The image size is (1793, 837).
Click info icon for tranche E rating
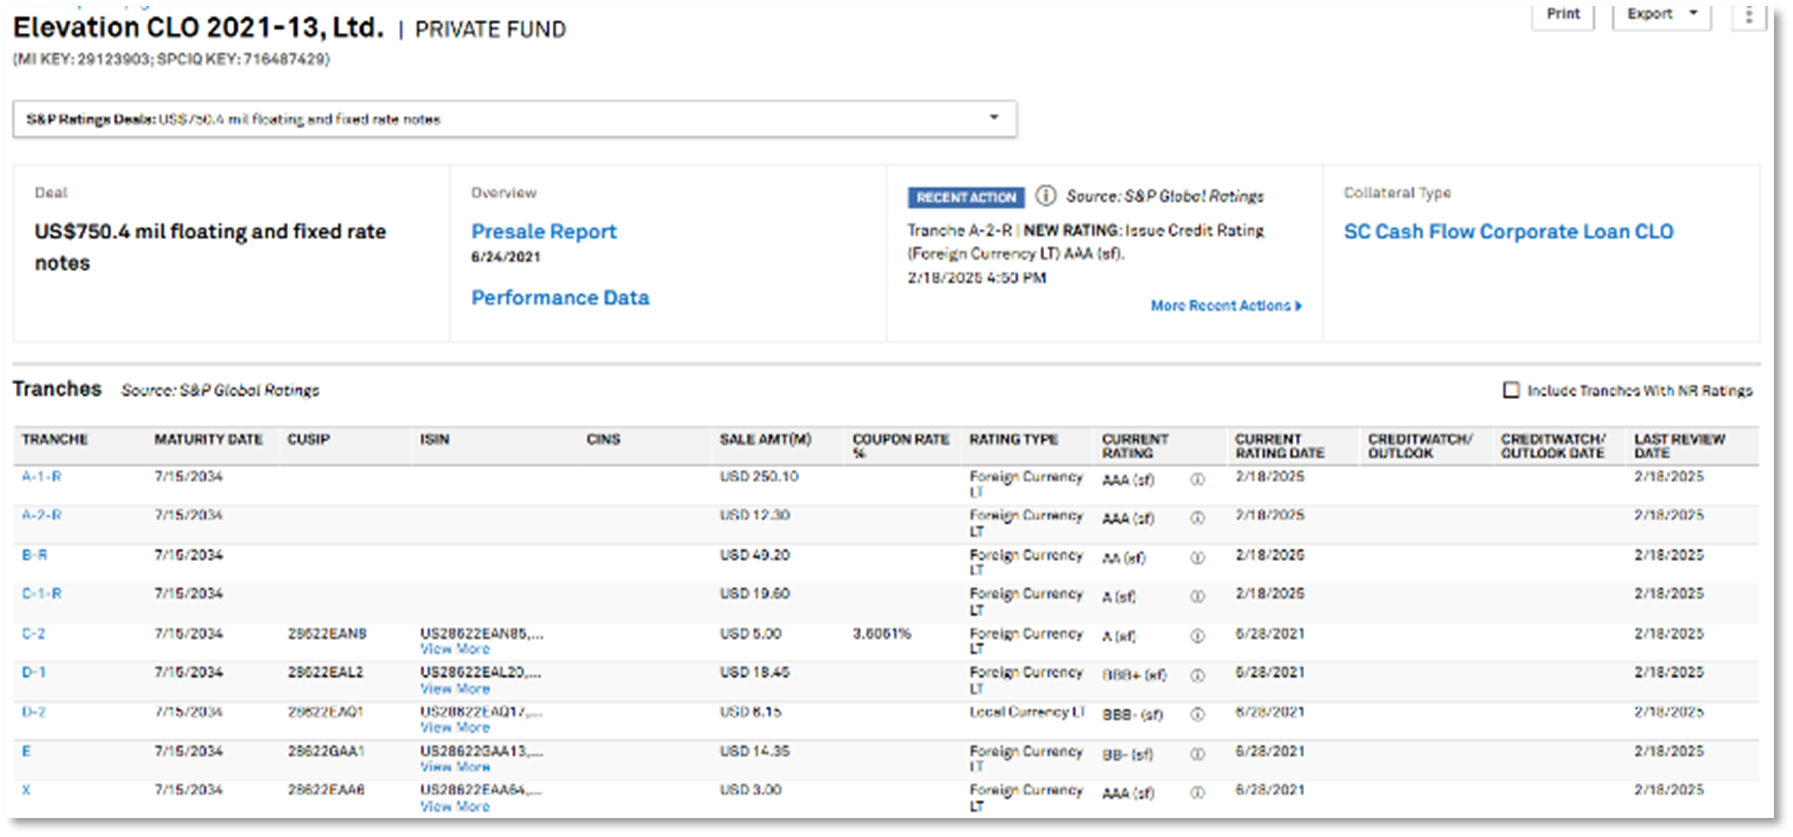(x=1197, y=755)
